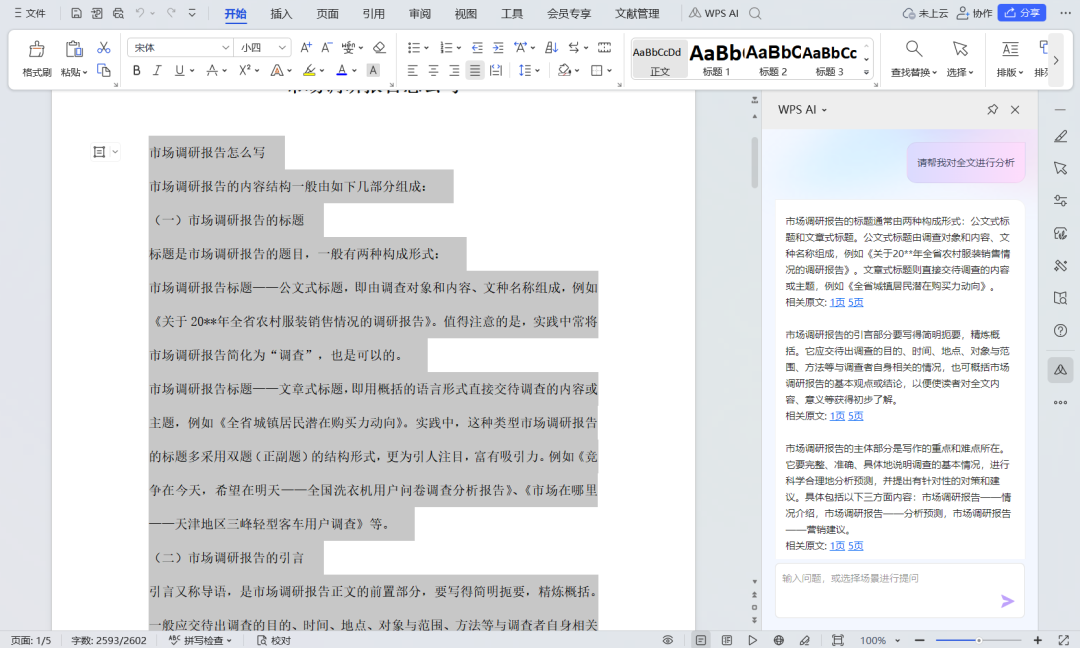Open the References (引用) tab
1080x648 pixels.
click(x=373, y=13)
